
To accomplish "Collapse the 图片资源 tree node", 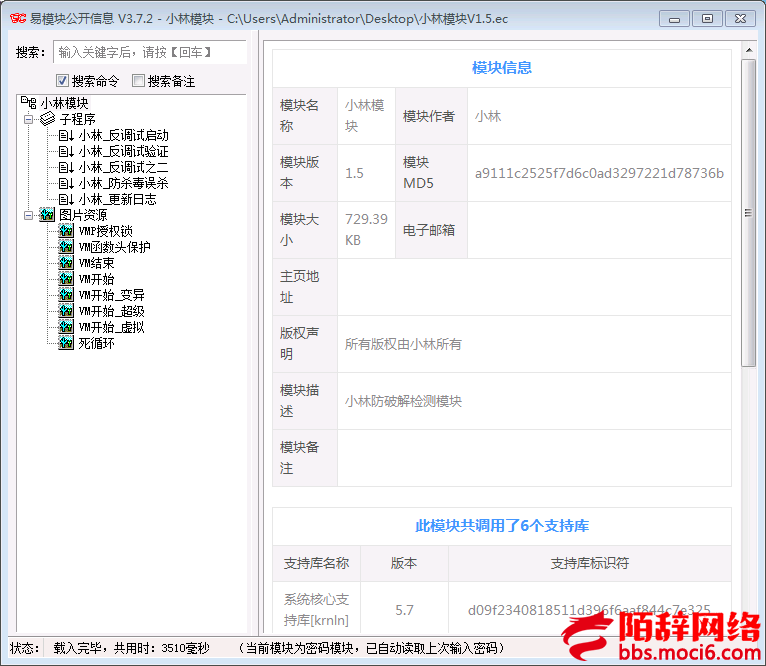I will tap(29, 215).
